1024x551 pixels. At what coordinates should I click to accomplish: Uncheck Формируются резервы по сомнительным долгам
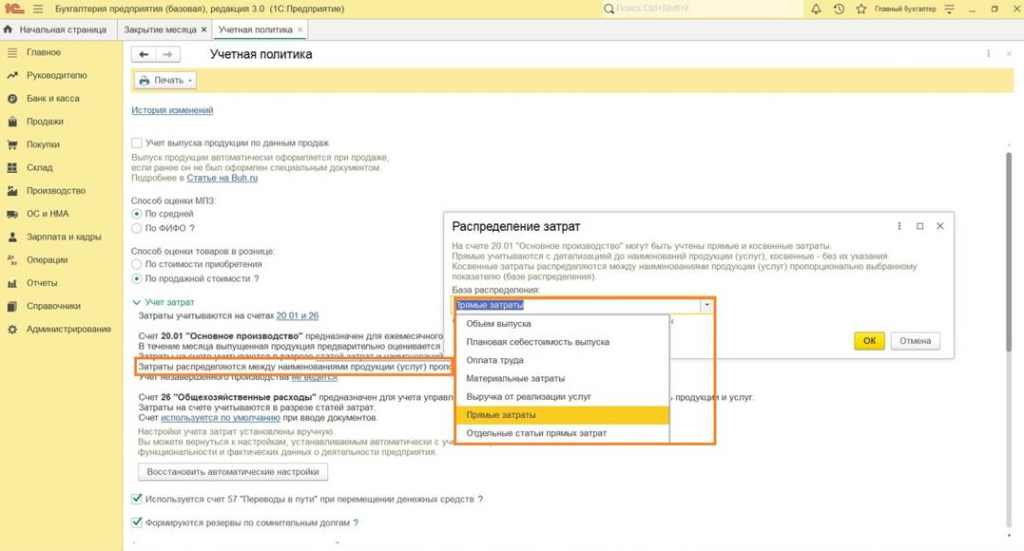tap(137, 522)
